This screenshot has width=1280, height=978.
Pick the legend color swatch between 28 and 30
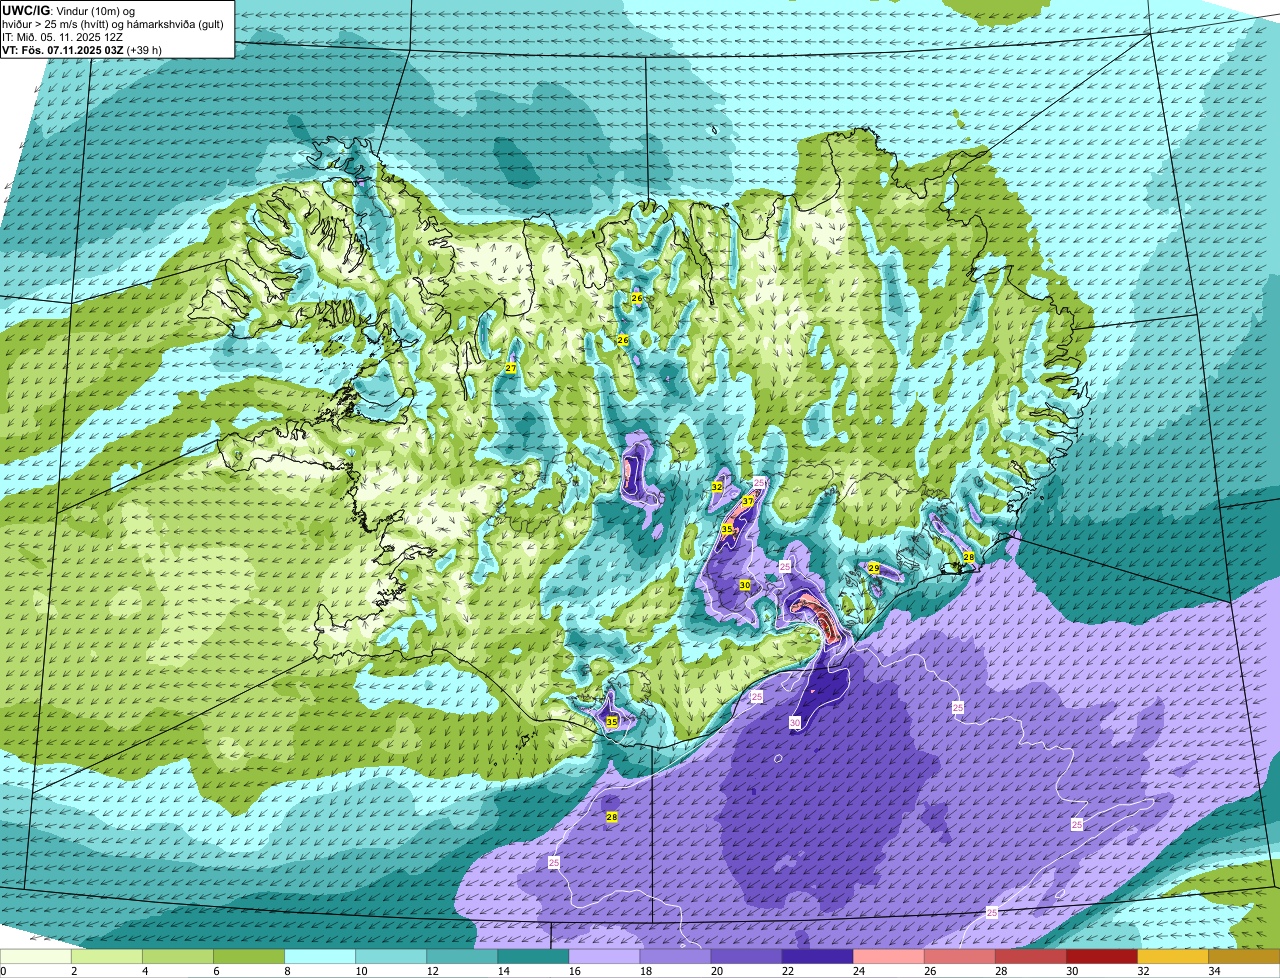pos(1030,957)
